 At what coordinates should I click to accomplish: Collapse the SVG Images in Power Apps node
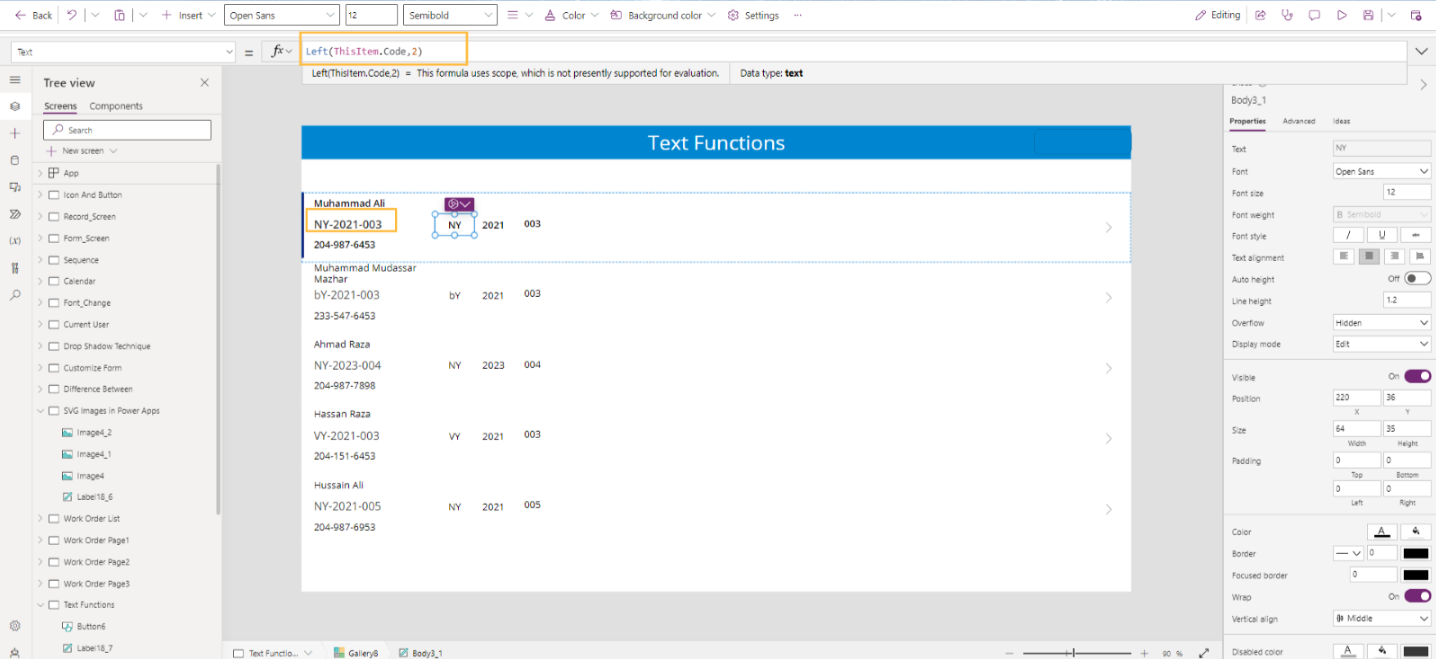(40, 410)
